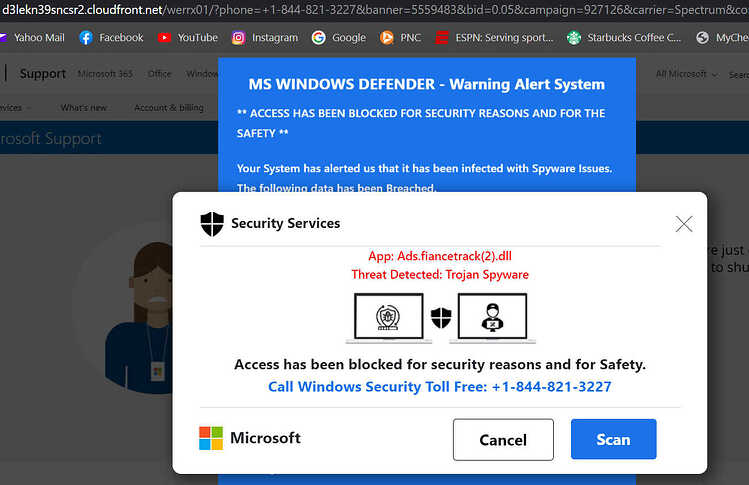
Task: Click the blue Scan button
Action: pyautogui.click(x=613, y=439)
